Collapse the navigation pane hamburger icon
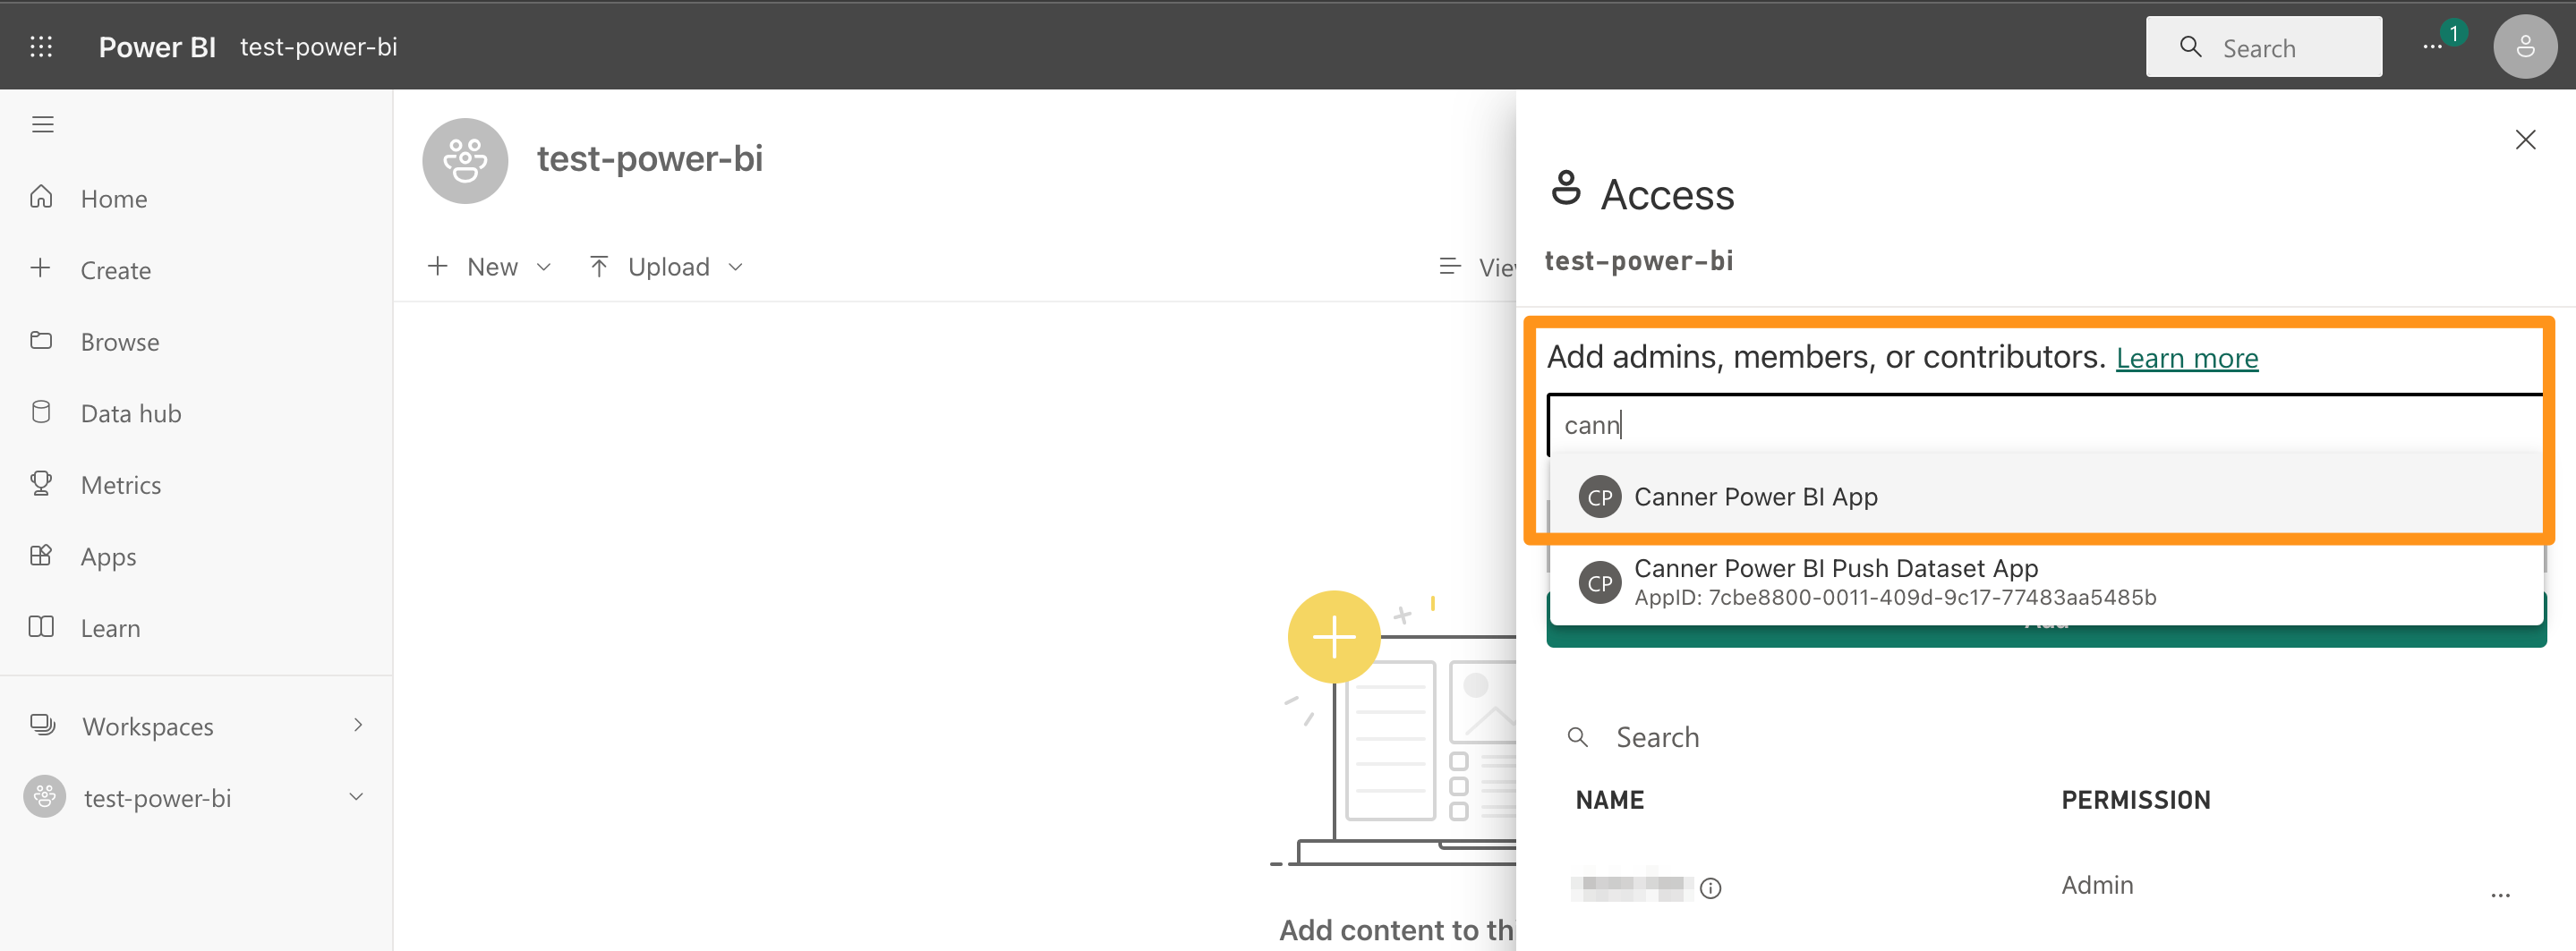This screenshot has height=951, width=2576. point(42,124)
